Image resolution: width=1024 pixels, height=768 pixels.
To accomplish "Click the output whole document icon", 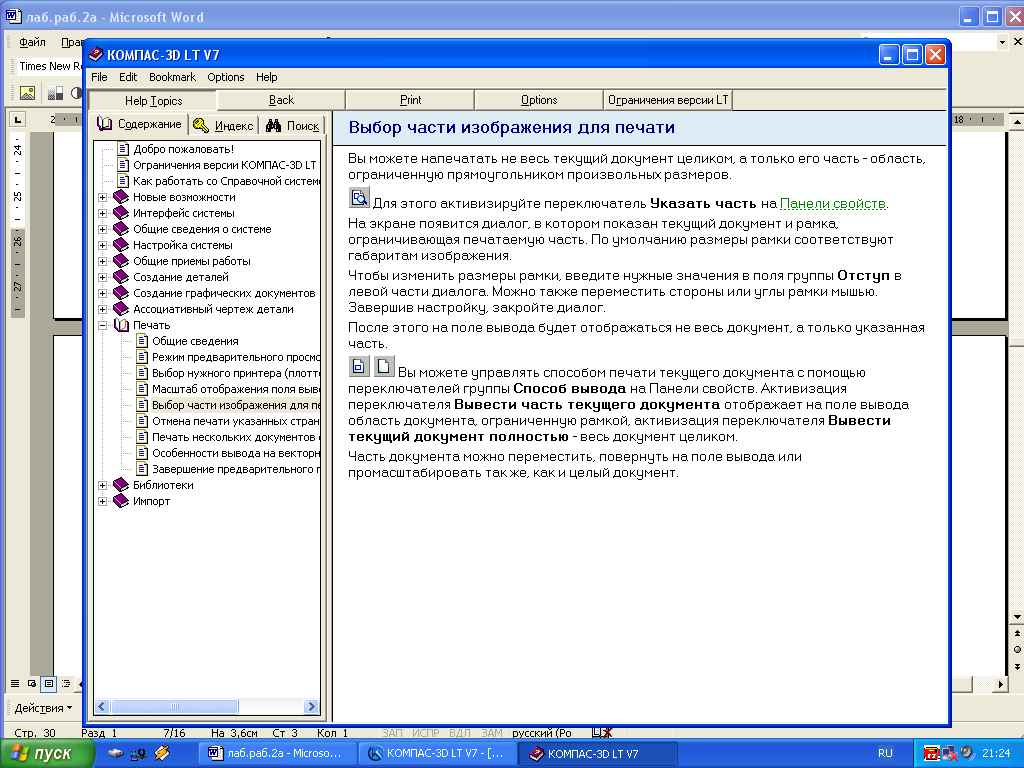I will 384,366.
